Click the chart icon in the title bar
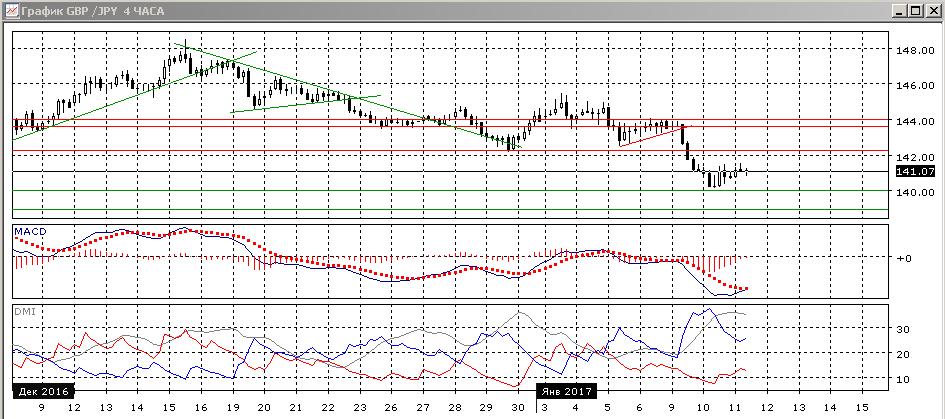 10,10
